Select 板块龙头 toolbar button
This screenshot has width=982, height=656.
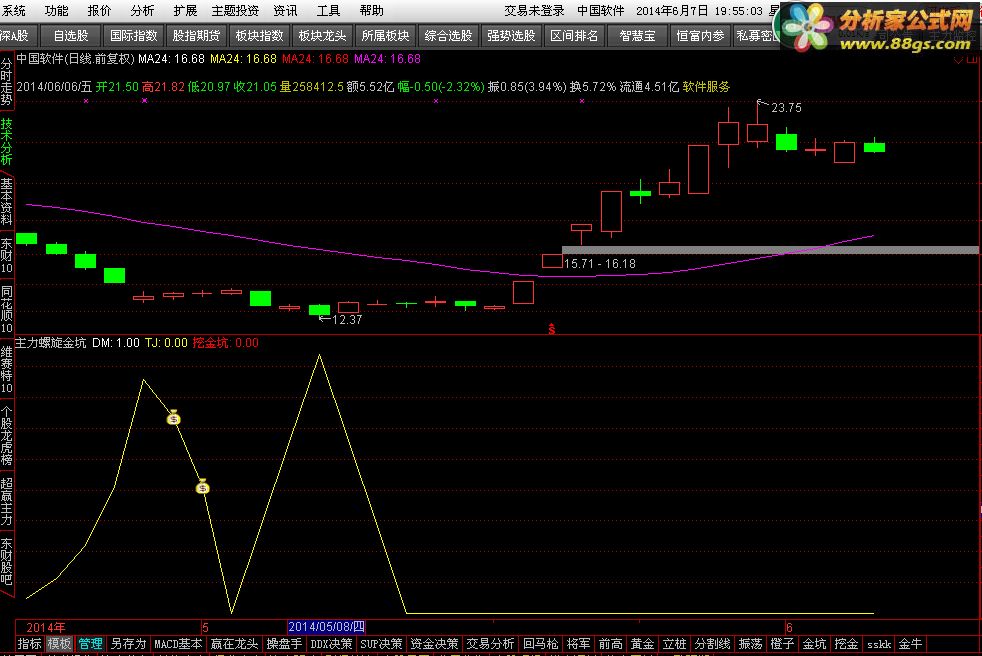(322, 36)
